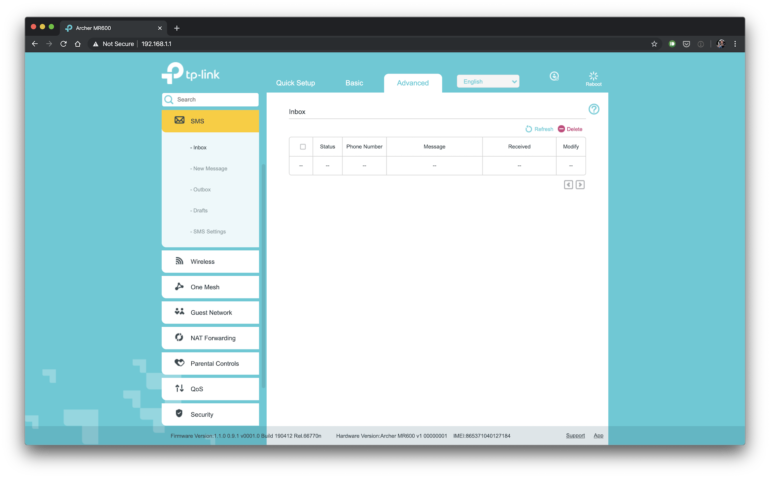Click the tp-link logo
The image size is (770, 478).
coord(191,73)
